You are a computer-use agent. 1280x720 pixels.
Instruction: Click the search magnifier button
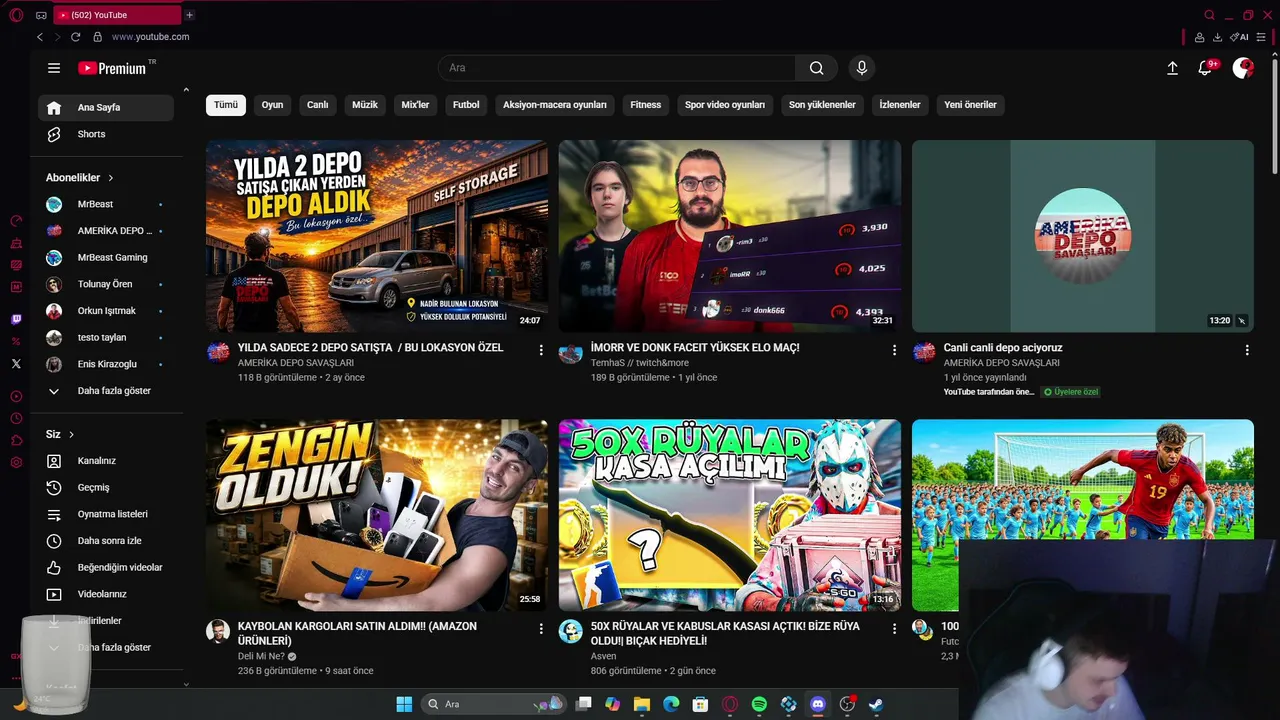(x=817, y=68)
